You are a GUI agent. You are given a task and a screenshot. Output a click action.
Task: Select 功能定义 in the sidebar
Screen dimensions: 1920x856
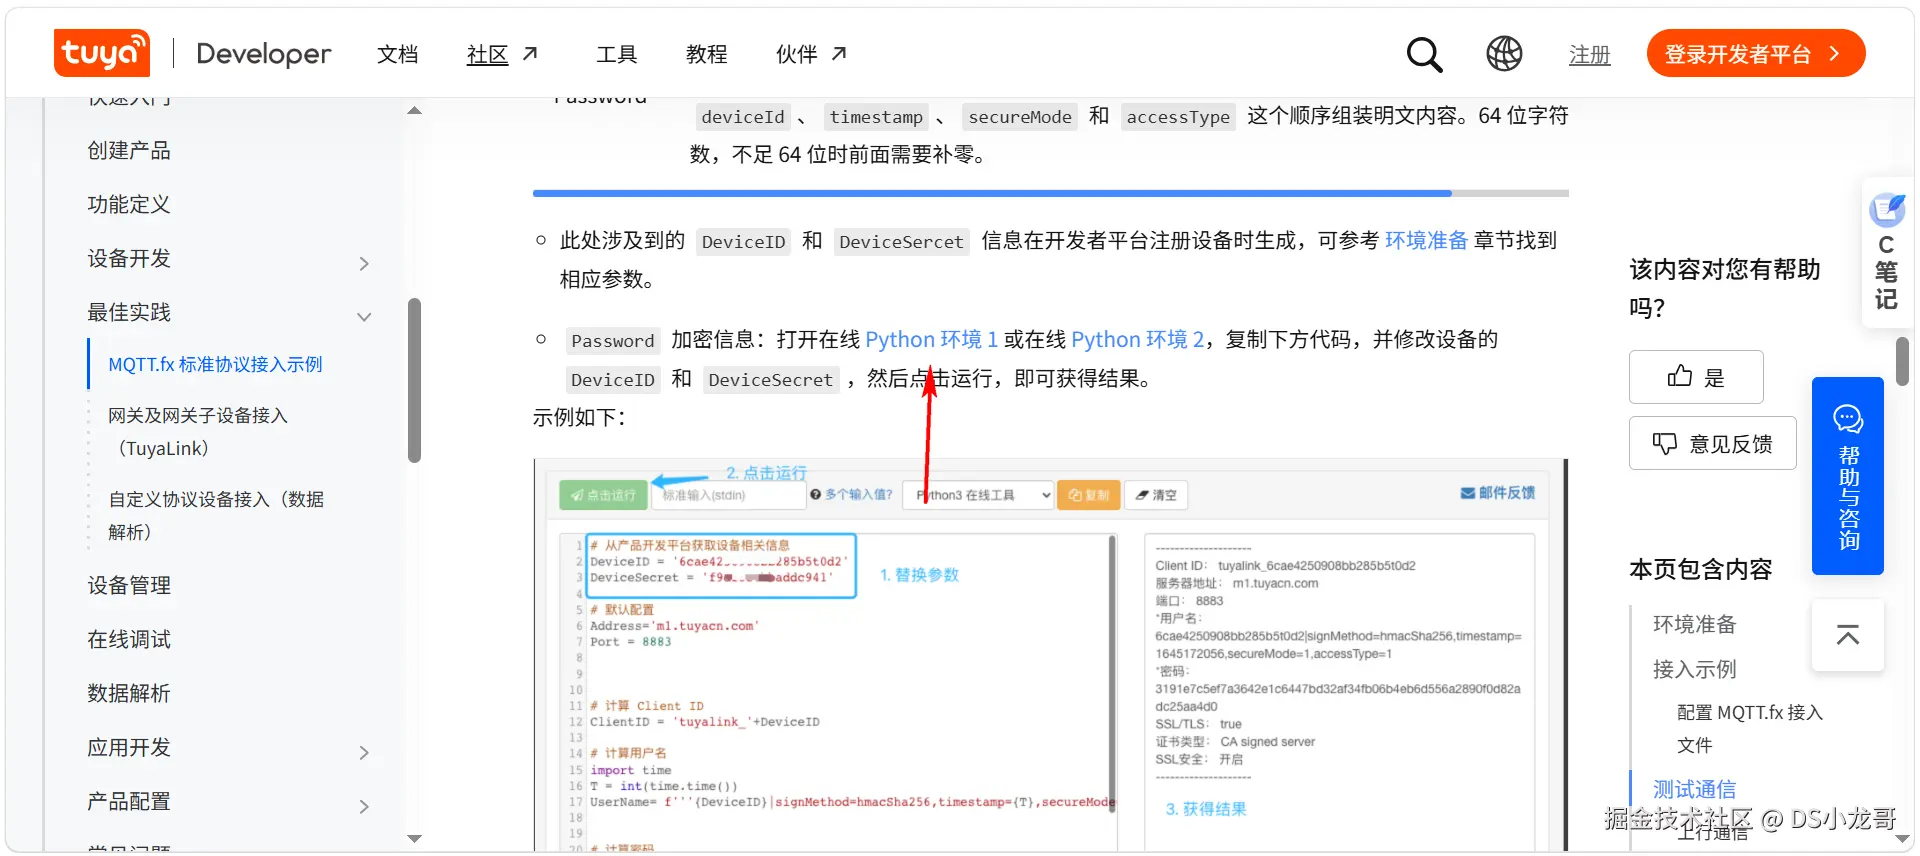point(128,204)
